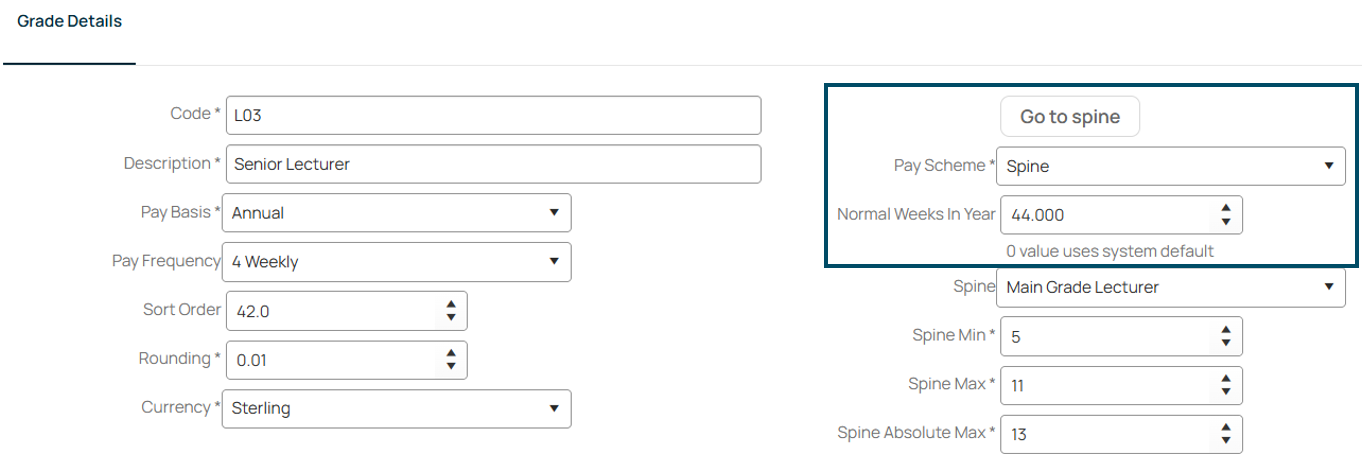The height and width of the screenshot is (462, 1367).
Task: Open the Pay Scheme dropdown
Action: click(x=1171, y=166)
